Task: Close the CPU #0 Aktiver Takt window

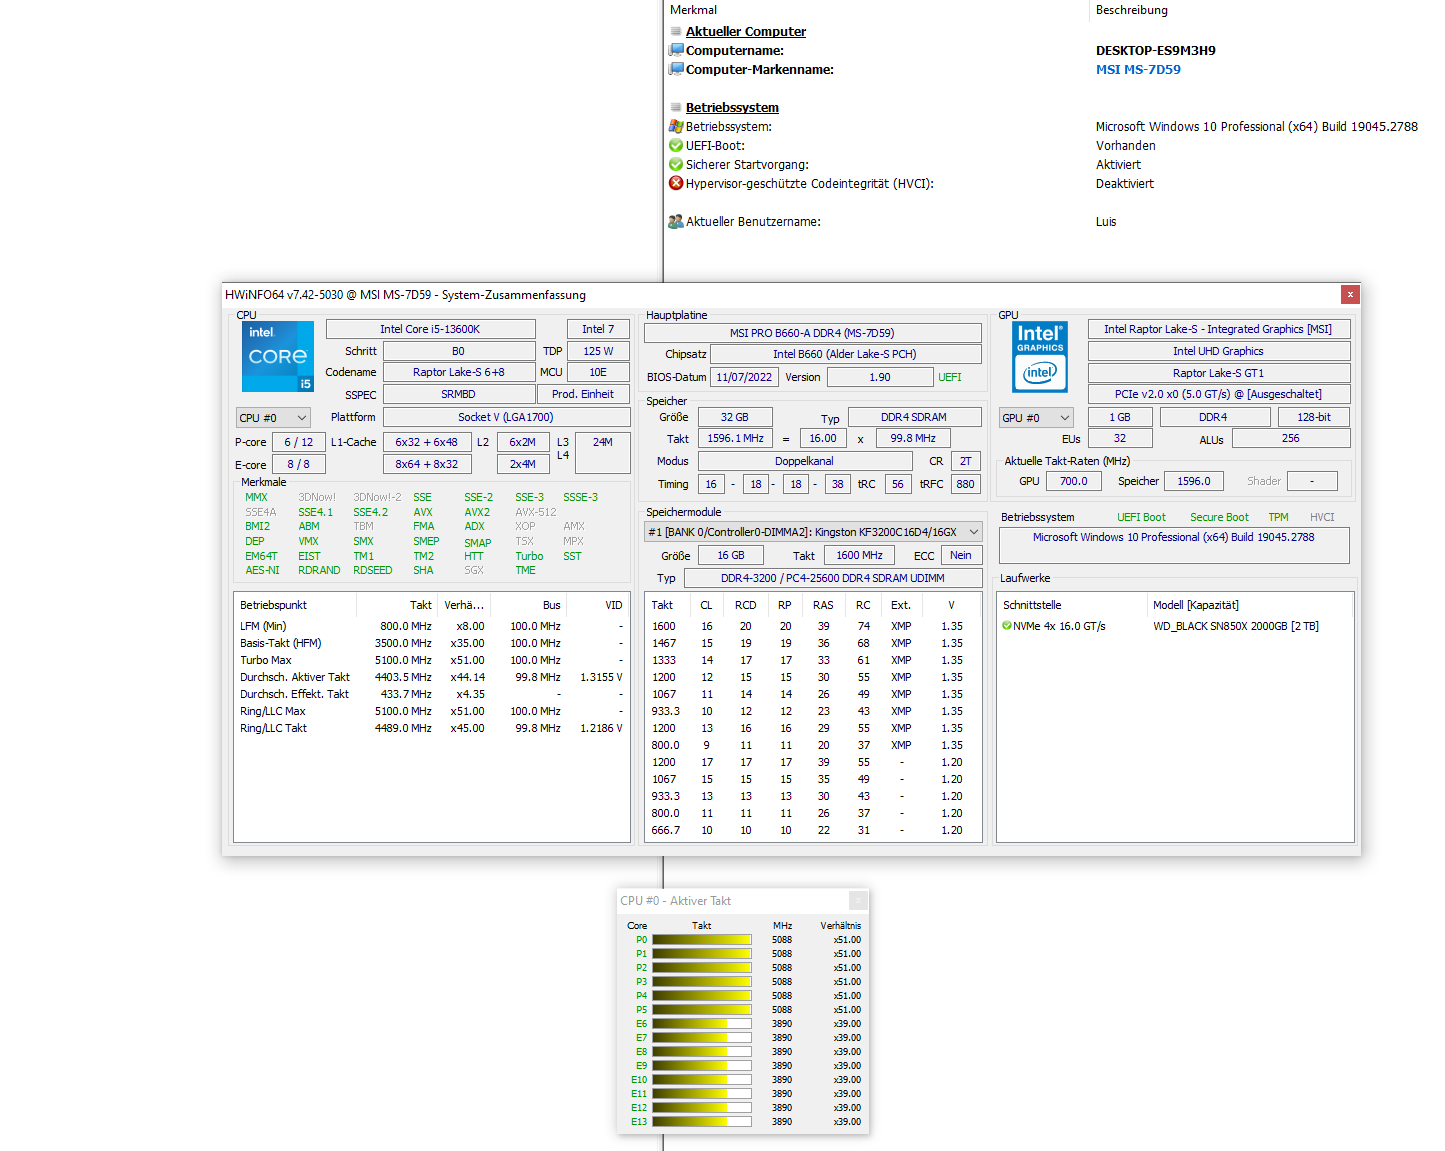Action: [858, 900]
